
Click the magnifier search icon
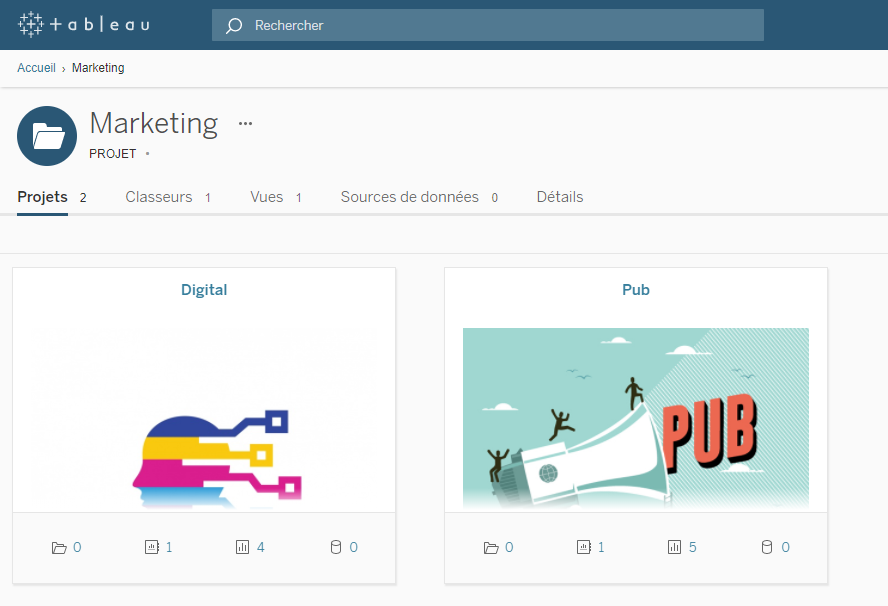[234, 25]
